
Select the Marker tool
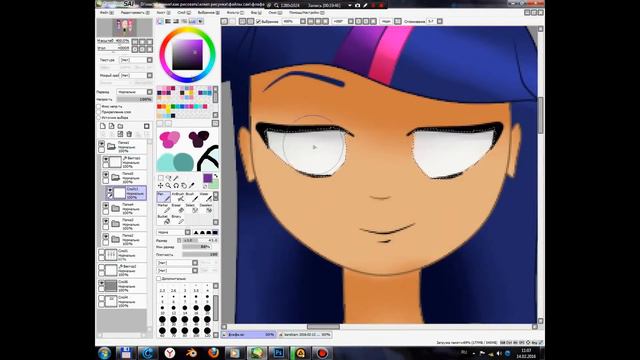163,208
